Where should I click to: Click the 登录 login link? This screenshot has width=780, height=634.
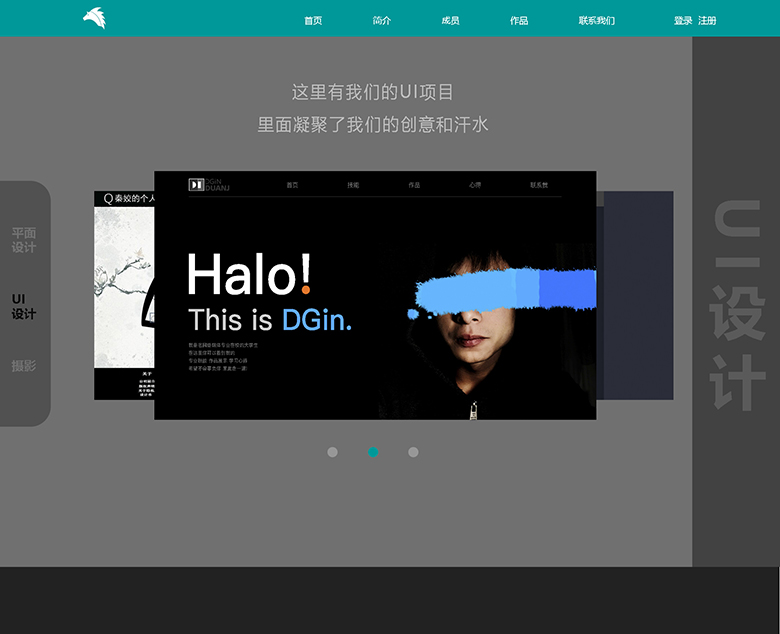(683, 20)
